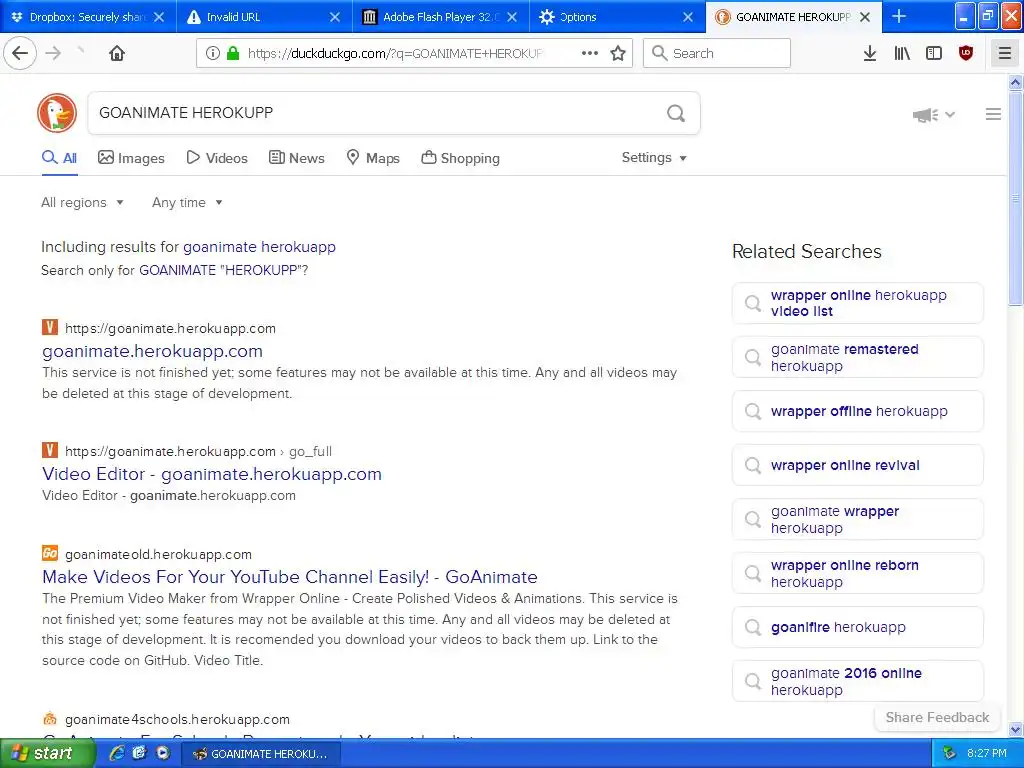
Task: Click the Firefox address bar URL
Action: tap(395, 54)
